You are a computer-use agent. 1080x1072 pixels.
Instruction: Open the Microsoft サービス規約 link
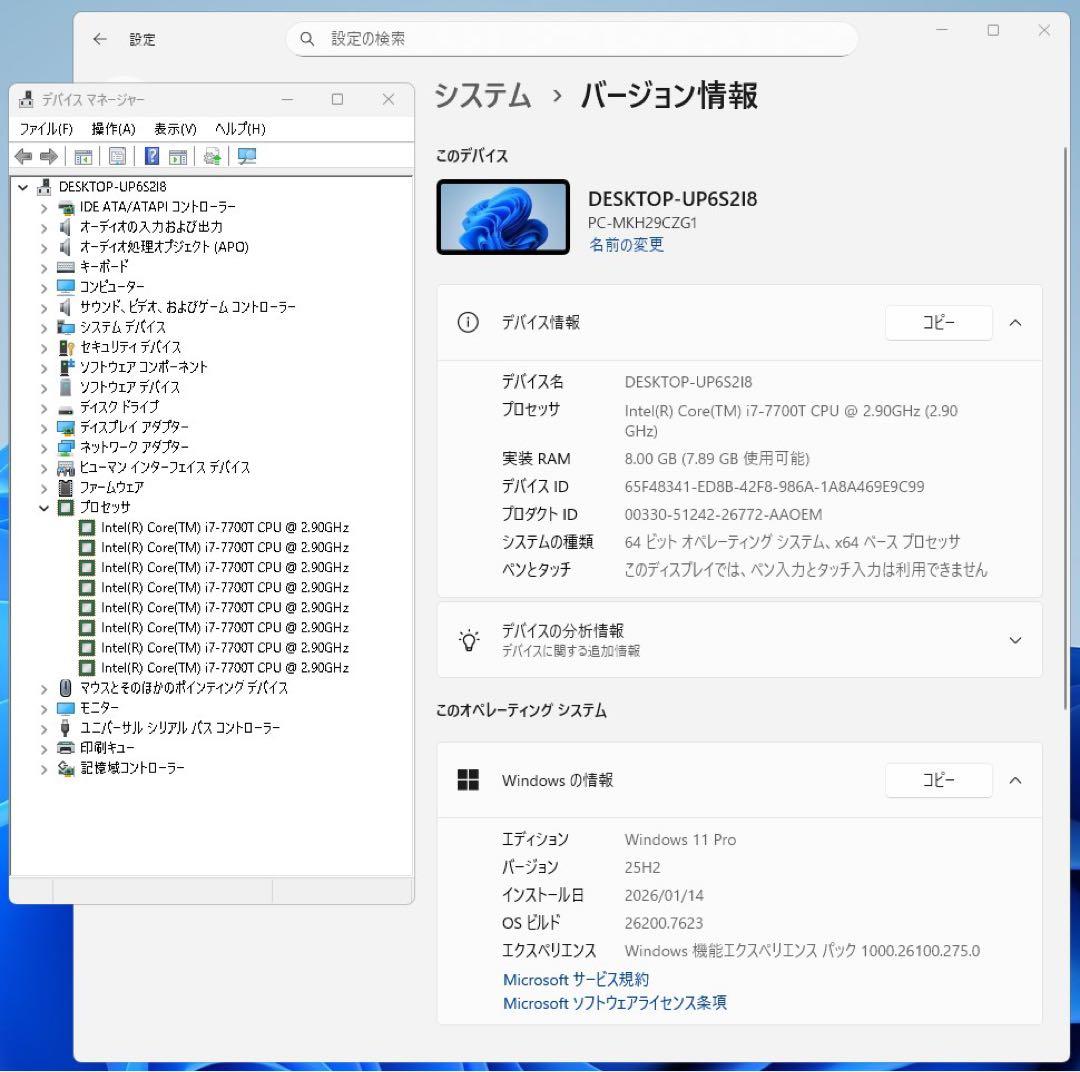[x=575, y=979]
